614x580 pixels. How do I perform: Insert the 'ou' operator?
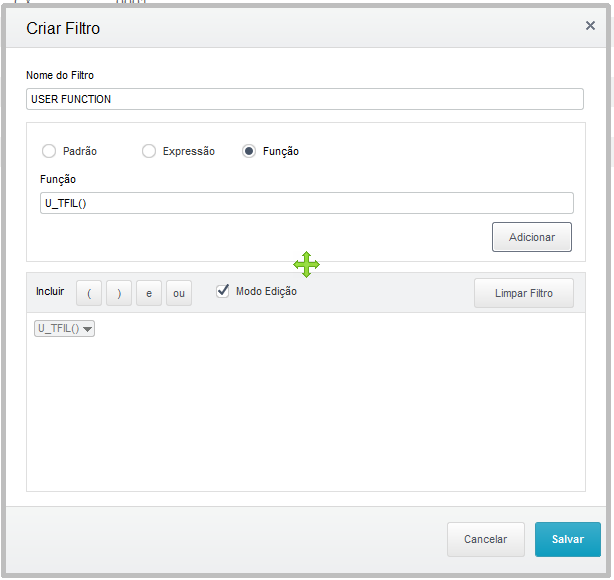[179, 293]
